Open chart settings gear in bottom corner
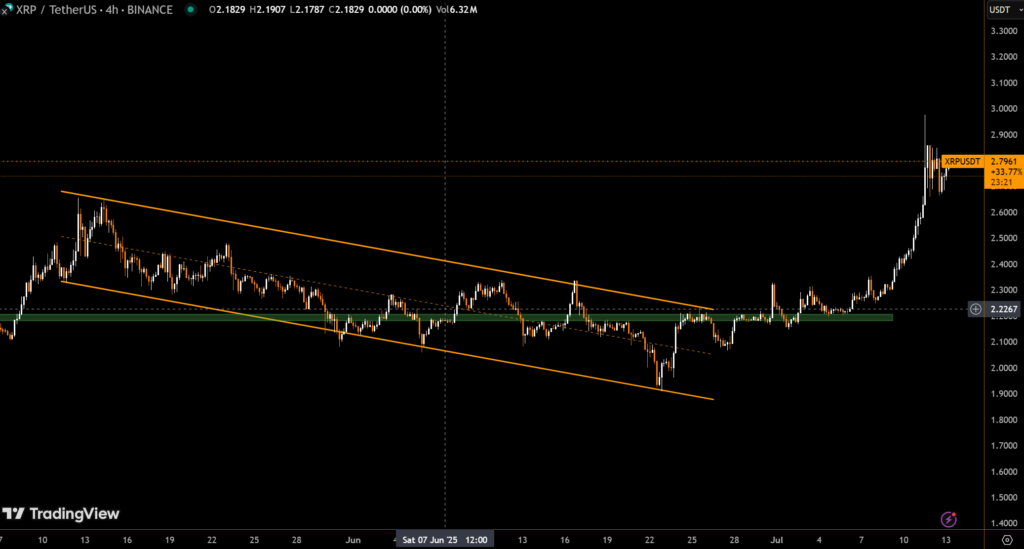 click(x=1006, y=540)
